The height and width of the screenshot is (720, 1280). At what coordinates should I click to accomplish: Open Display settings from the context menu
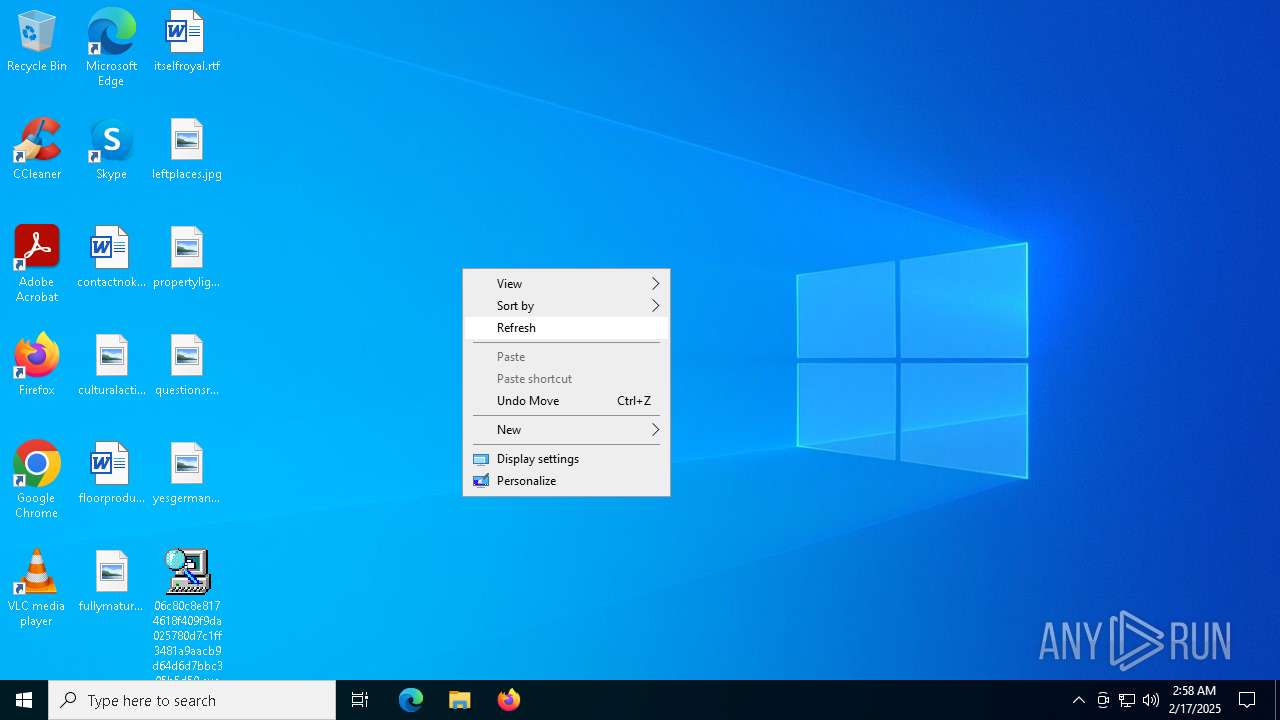566,459
